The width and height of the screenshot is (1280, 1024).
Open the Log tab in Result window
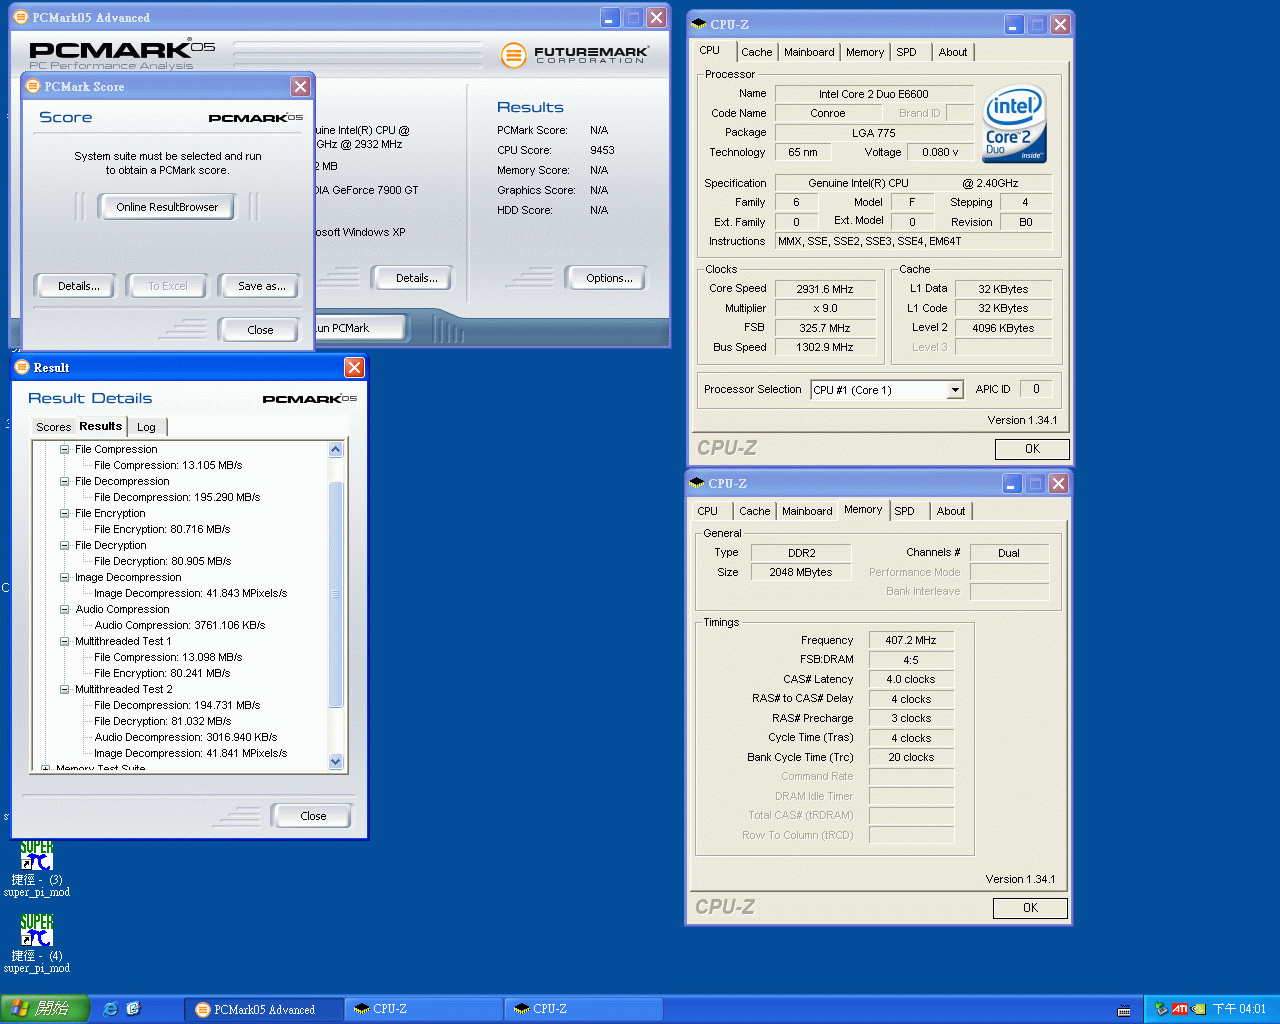tap(147, 427)
